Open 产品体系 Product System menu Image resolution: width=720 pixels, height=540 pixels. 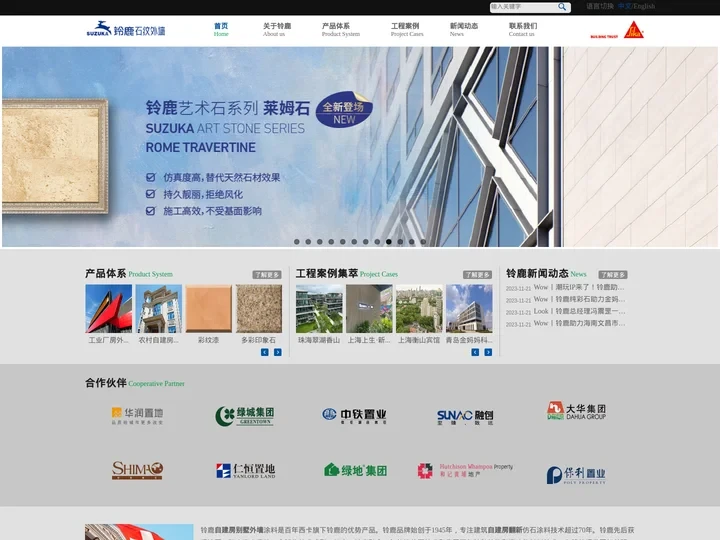click(x=341, y=29)
